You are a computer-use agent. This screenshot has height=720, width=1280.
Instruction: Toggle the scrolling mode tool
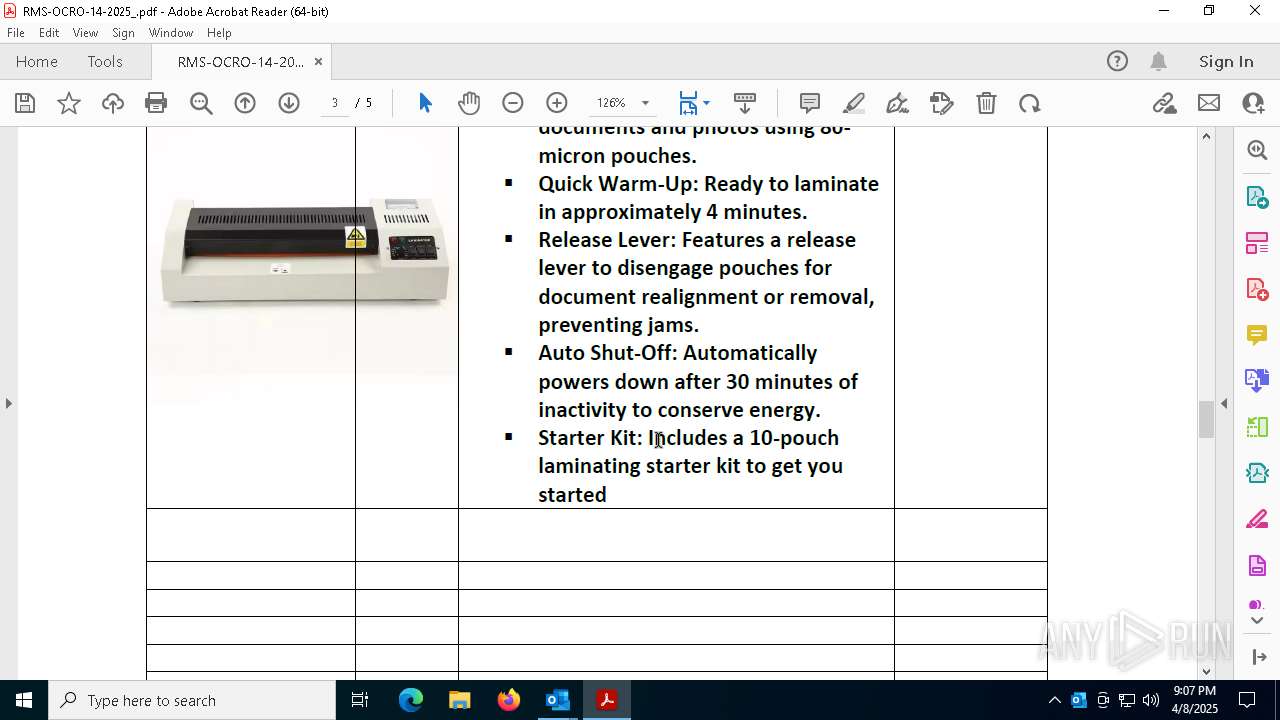(745, 103)
